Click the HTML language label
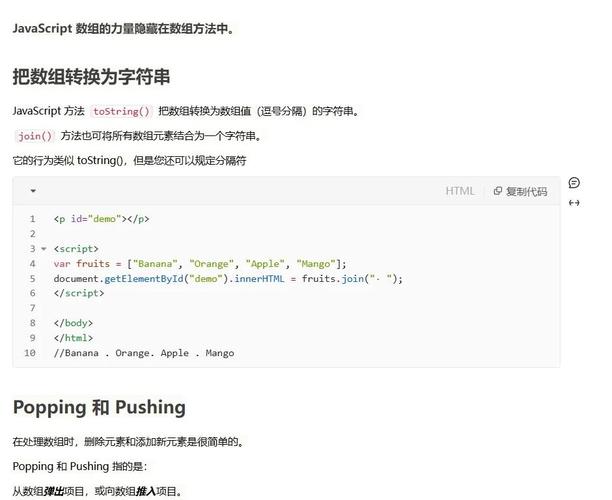 (460, 191)
